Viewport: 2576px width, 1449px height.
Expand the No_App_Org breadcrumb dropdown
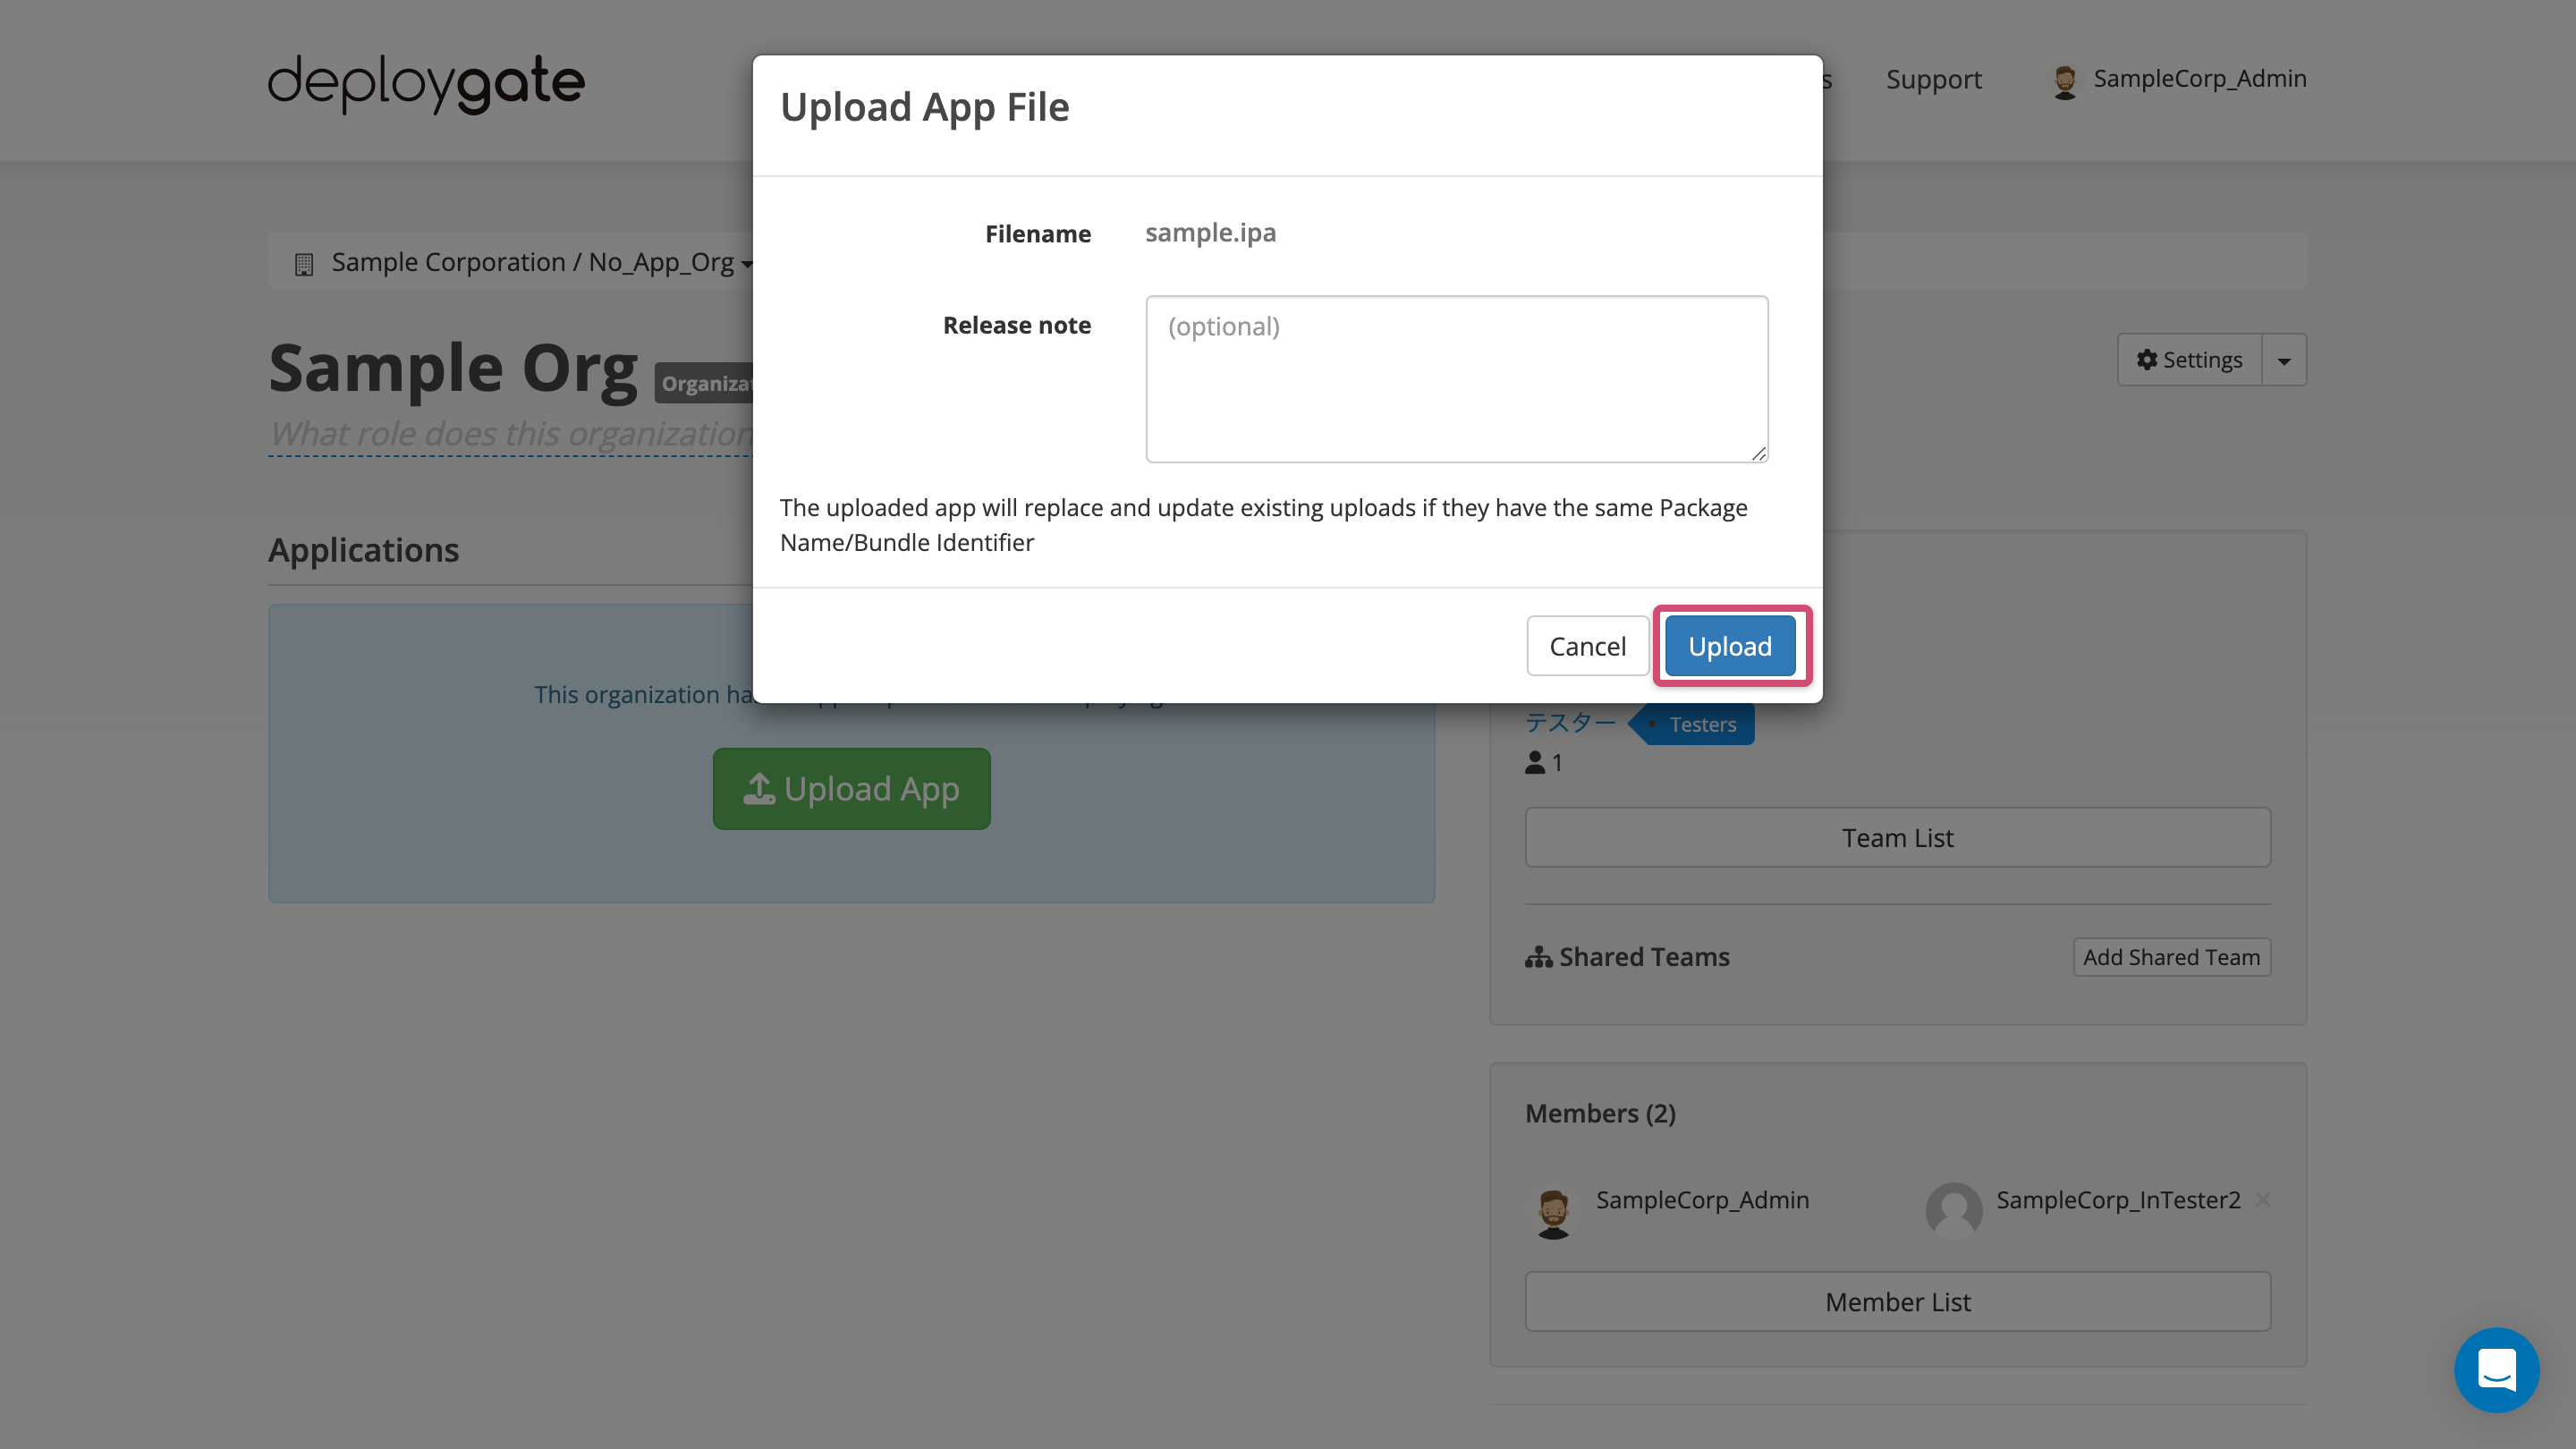click(x=747, y=262)
